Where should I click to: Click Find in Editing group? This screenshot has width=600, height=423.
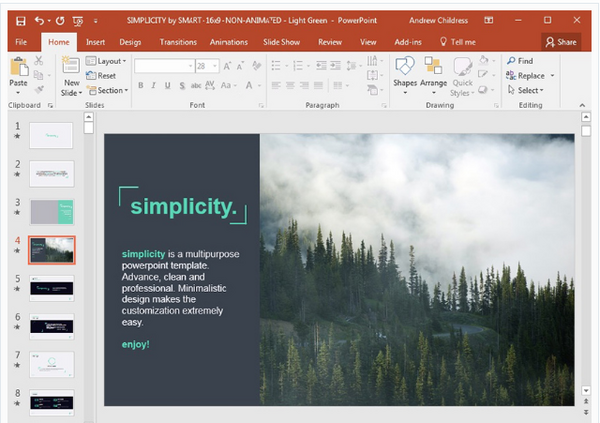click(x=520, y=61)
